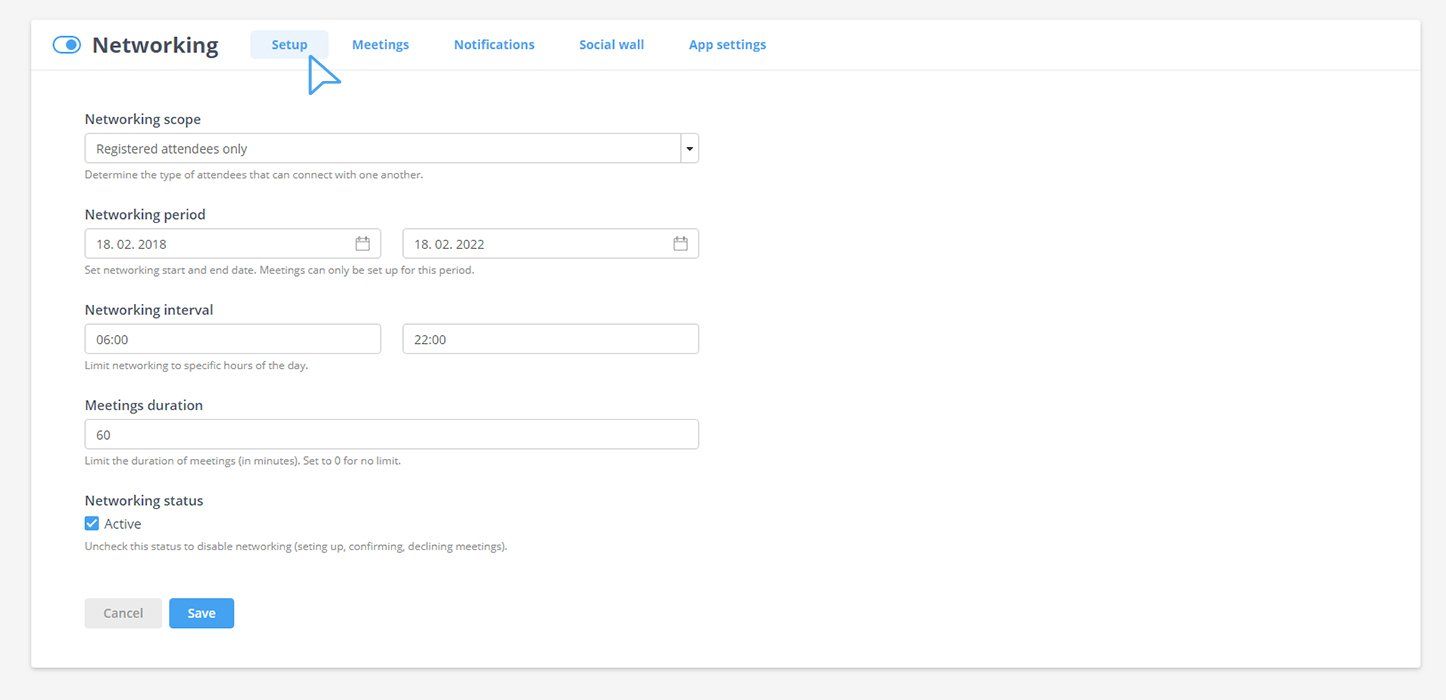Go to the Social wall tab

click(x=611, y=45)
